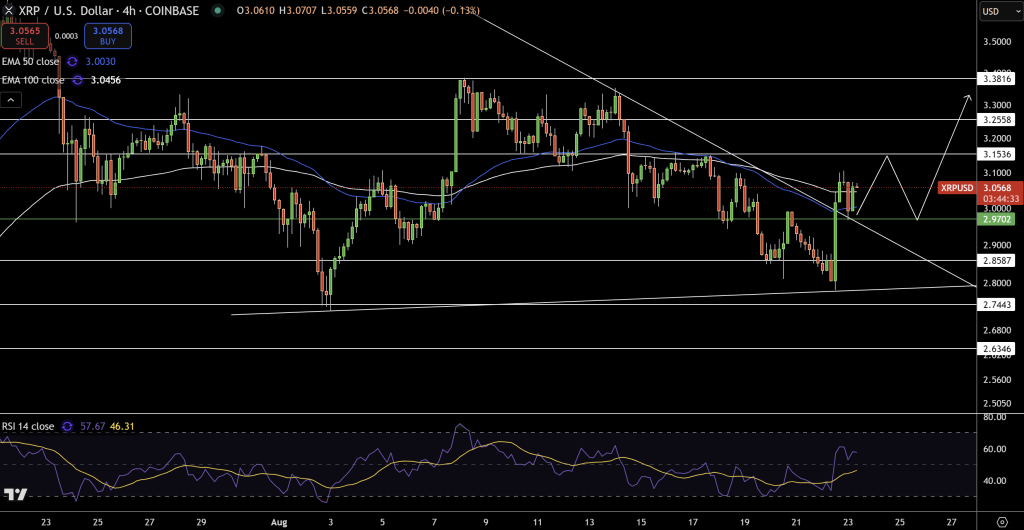Click the 3.2558 price level label
1024x530 pixels.
(x=996, y=119)
